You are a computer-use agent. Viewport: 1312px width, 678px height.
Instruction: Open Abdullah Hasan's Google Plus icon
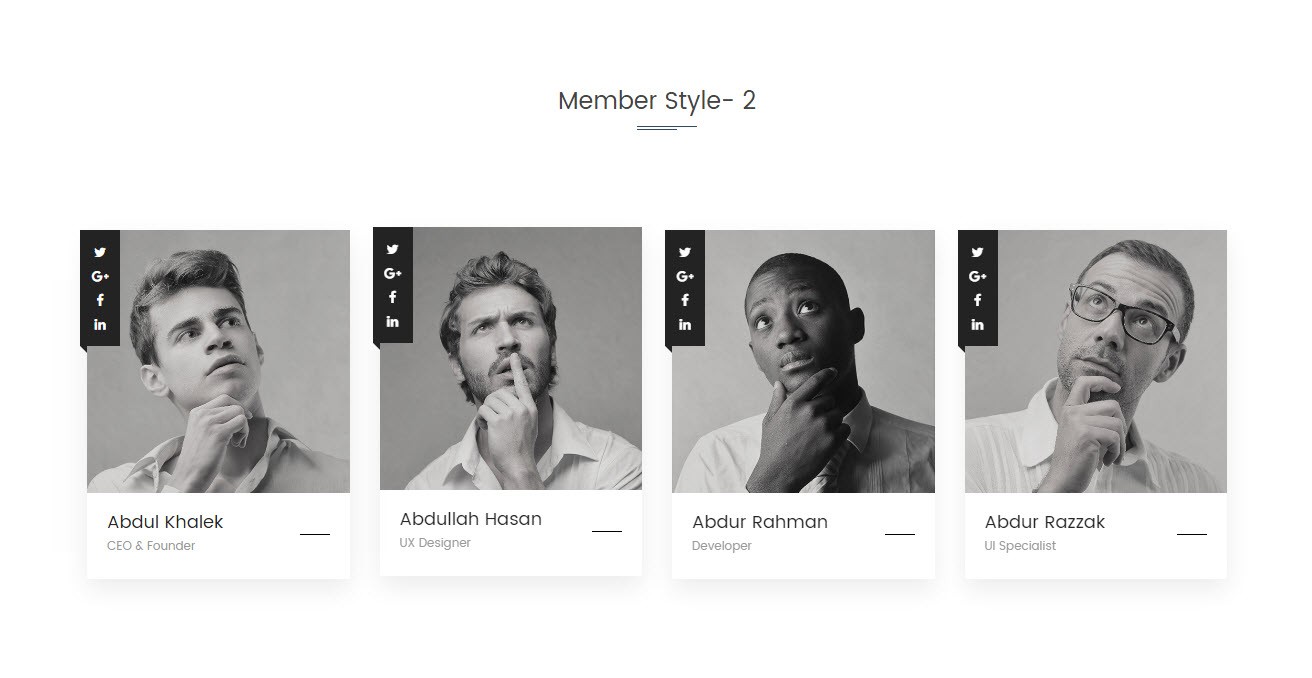coord(392,273)
